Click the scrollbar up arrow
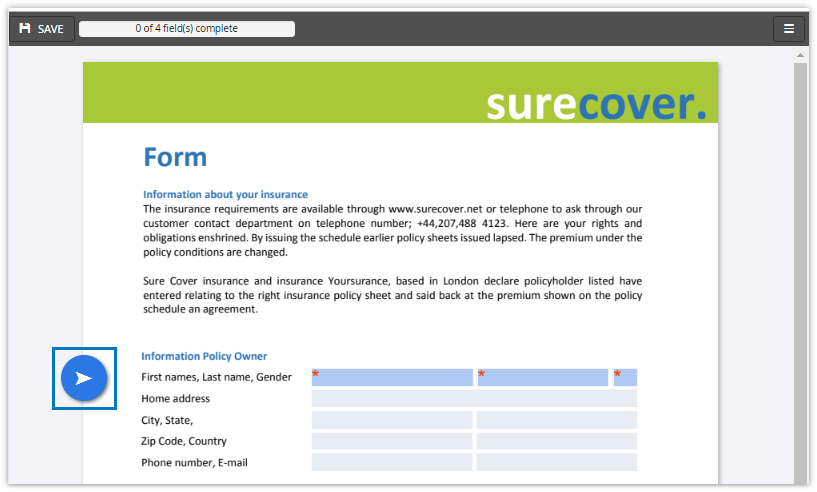Image resolution: width=817 pixels, height=492 pixels. (x=800, y=55)
